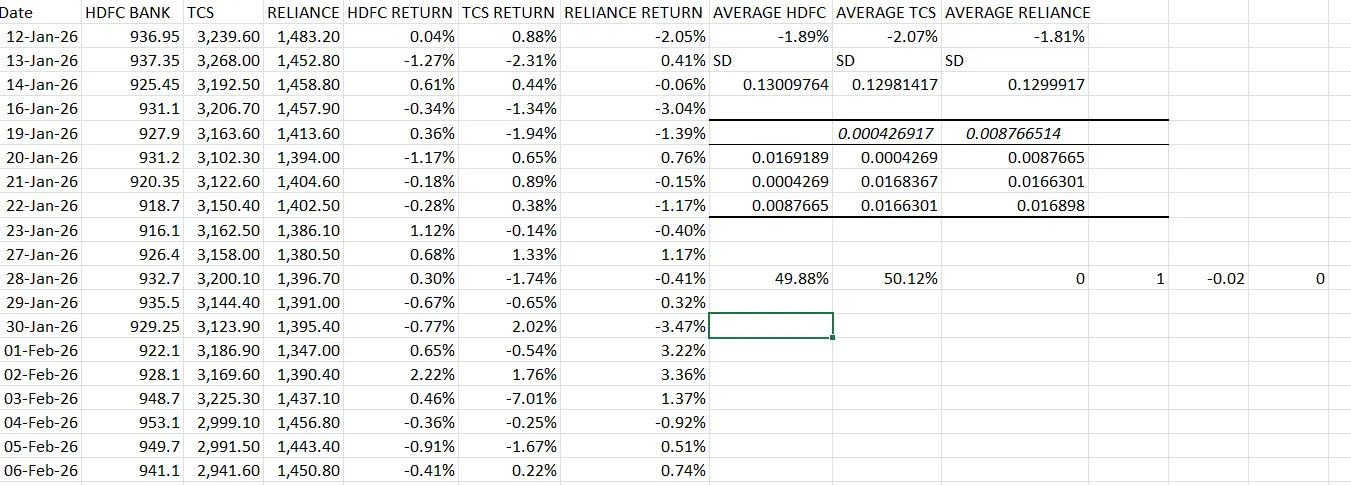Click date cell '01-Feb-26'
The width and height of the screenshot is (1351, 485).
[x=42, y=350]
